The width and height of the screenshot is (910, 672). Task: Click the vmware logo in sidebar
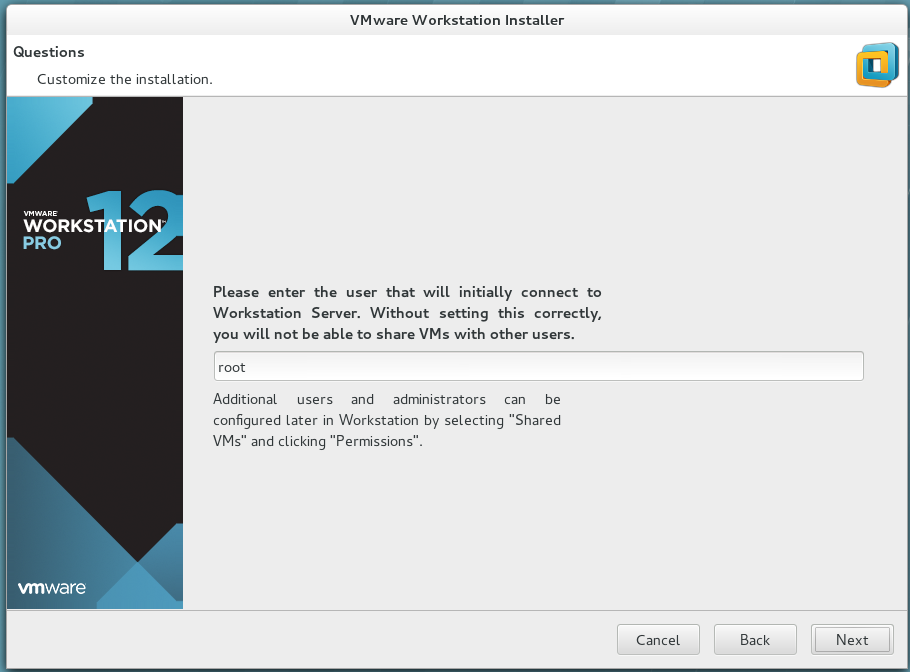click(x=52, y=588)
